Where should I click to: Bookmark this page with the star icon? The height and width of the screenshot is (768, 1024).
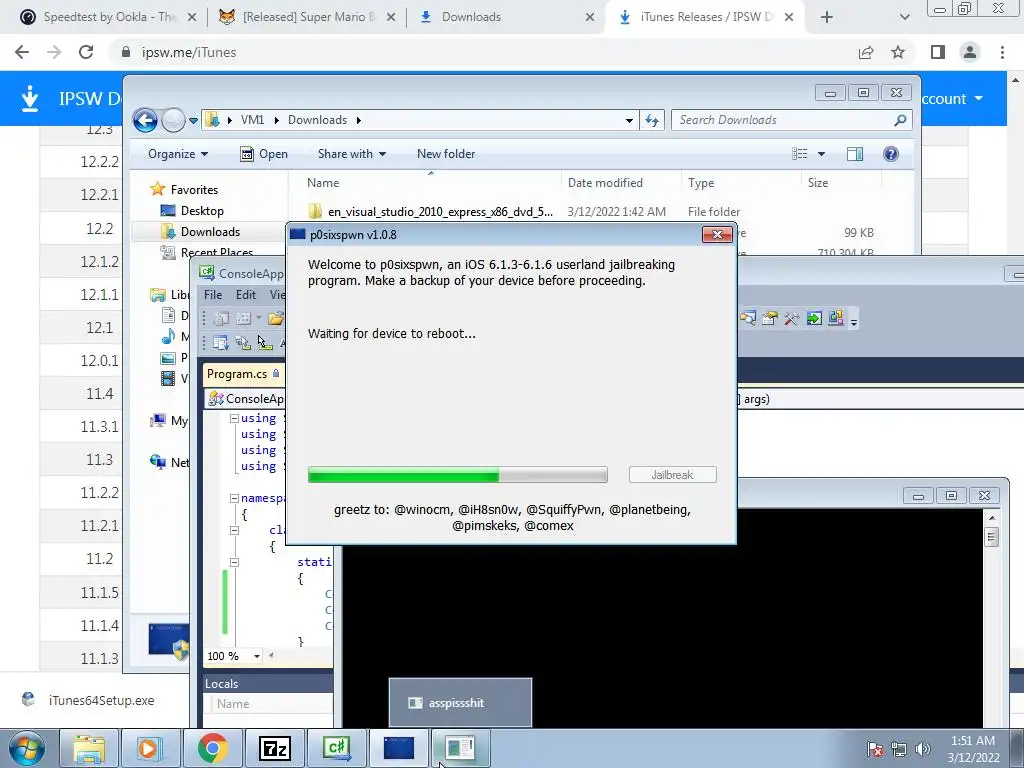tap(898, 52)
